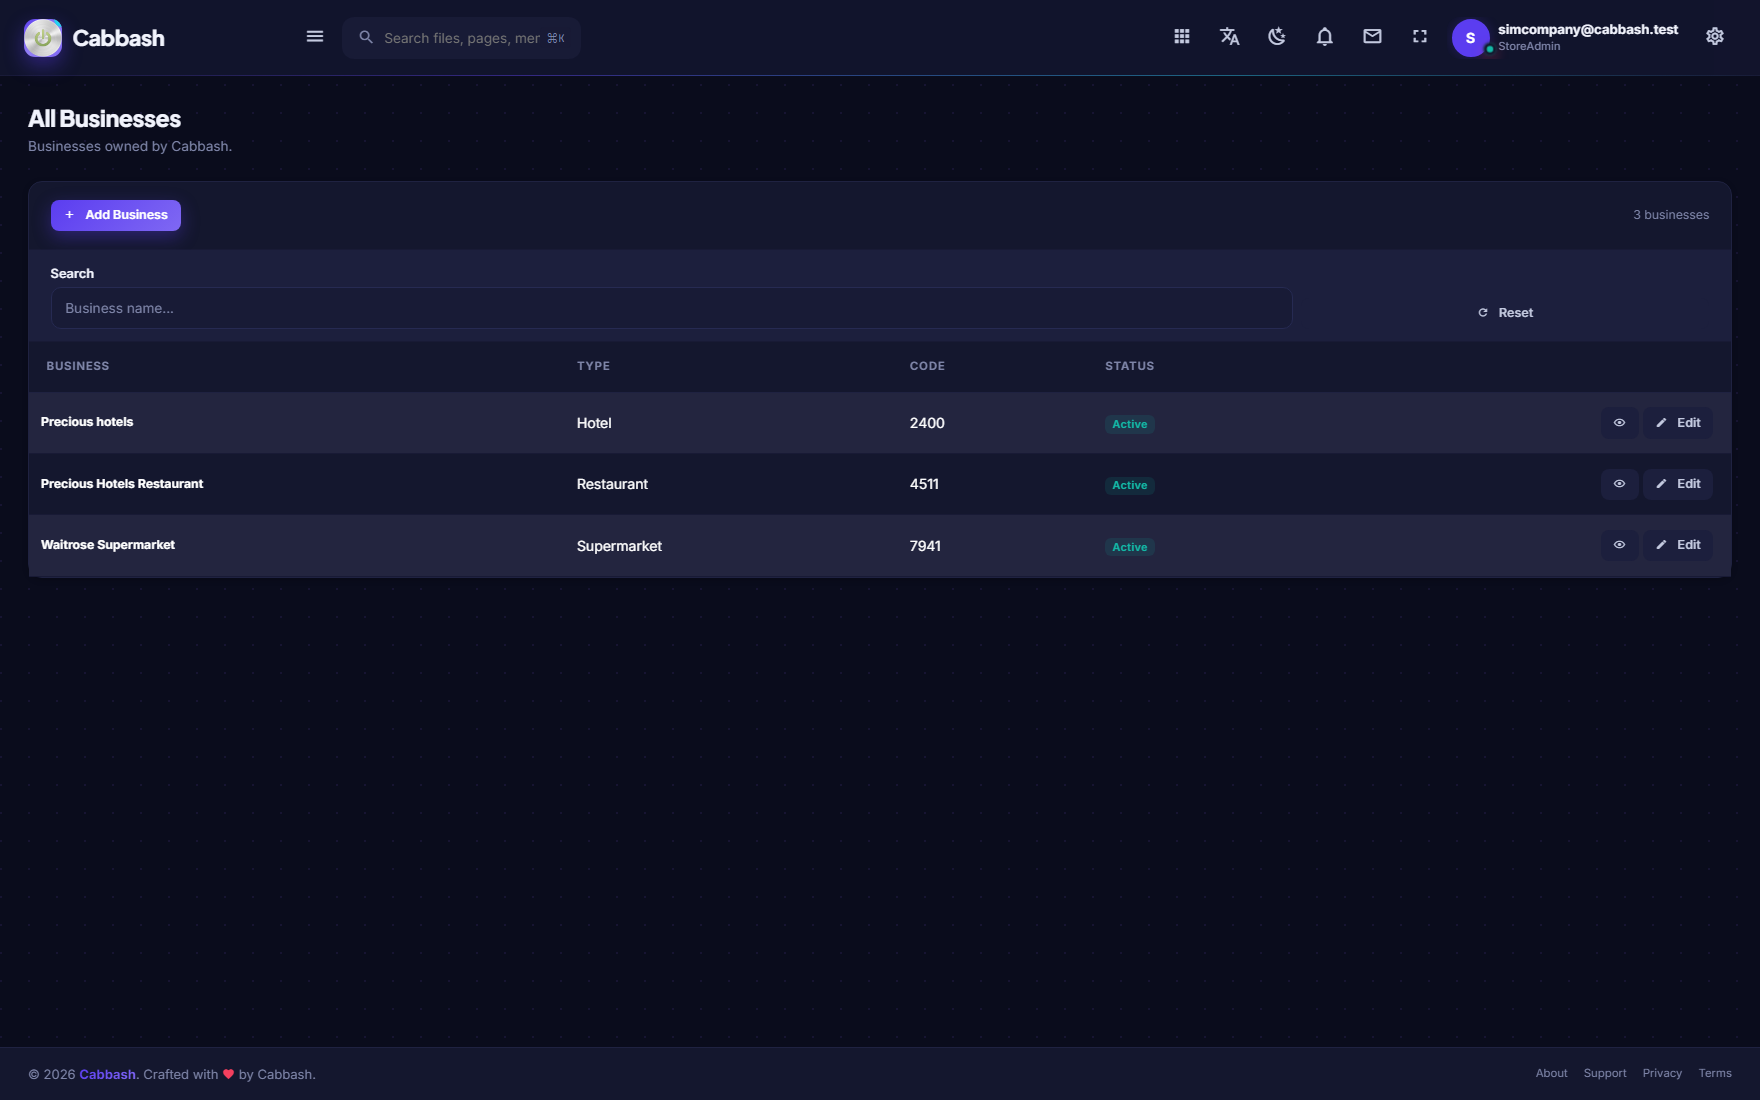Edit the Precious Hotels Restaurant business
This screenshot has height=1100, width=1760.
(x=1678, y=484)
